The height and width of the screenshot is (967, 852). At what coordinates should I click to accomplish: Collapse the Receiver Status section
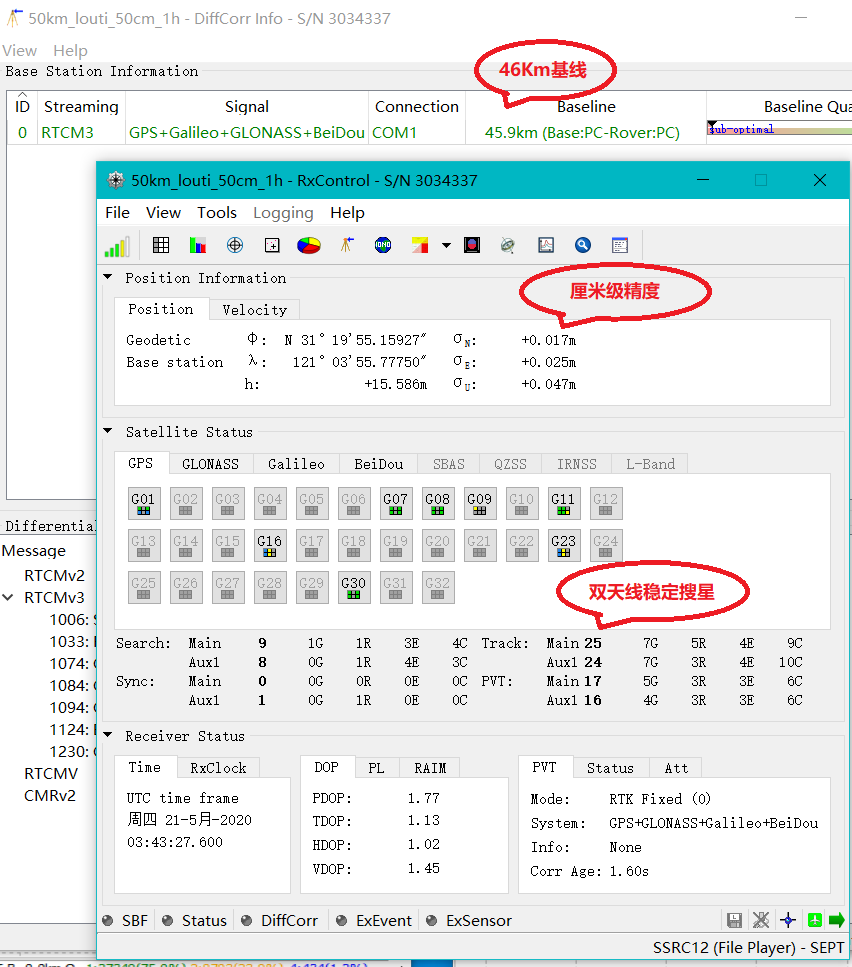pyautogui.click(x=108, y=735)
